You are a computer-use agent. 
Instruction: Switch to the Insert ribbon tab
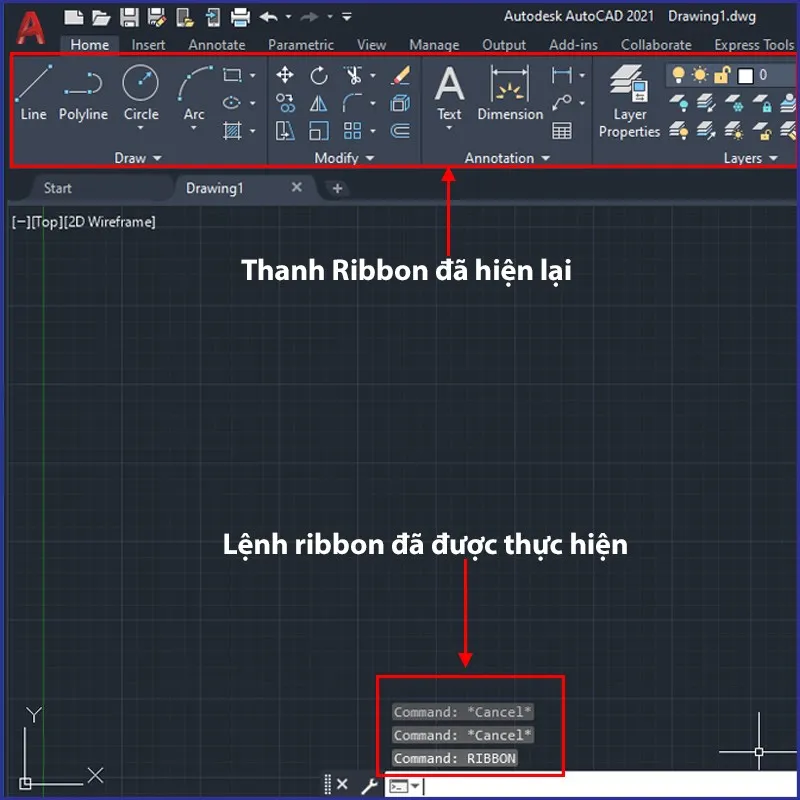pyautogui.click(x=148, y=44)
